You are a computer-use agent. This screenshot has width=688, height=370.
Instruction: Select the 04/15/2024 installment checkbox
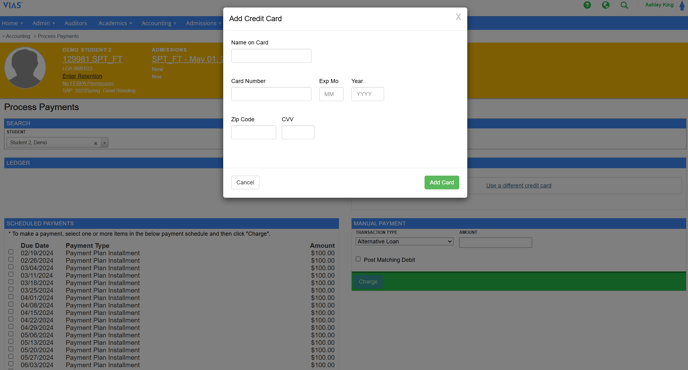tap(11, 312)
